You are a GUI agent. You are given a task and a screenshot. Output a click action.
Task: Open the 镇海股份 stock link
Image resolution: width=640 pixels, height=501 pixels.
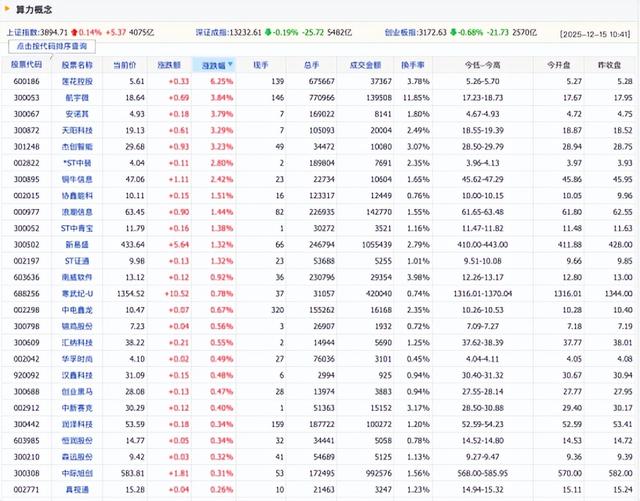pyautogui.click(x=77, y=326)
